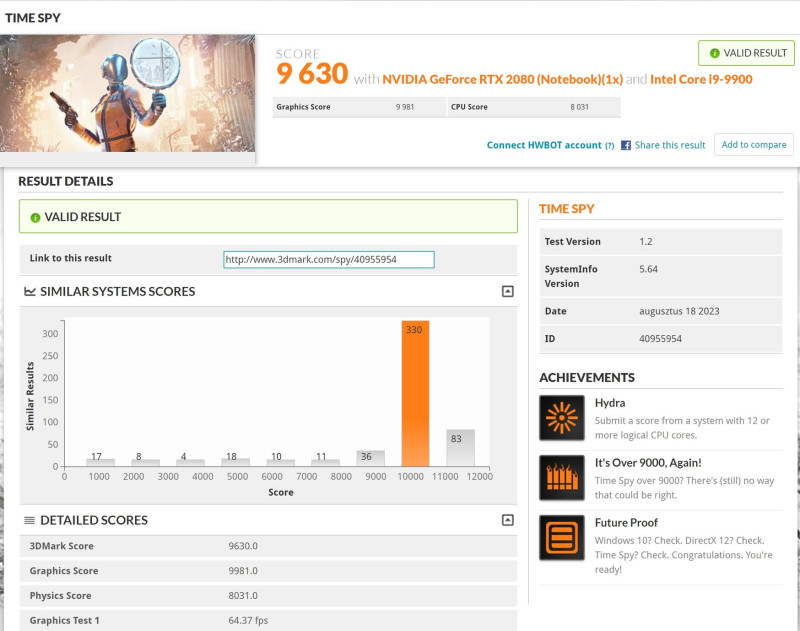
Task: Click the top-right VALID RESULT badge
Action: 746,53
